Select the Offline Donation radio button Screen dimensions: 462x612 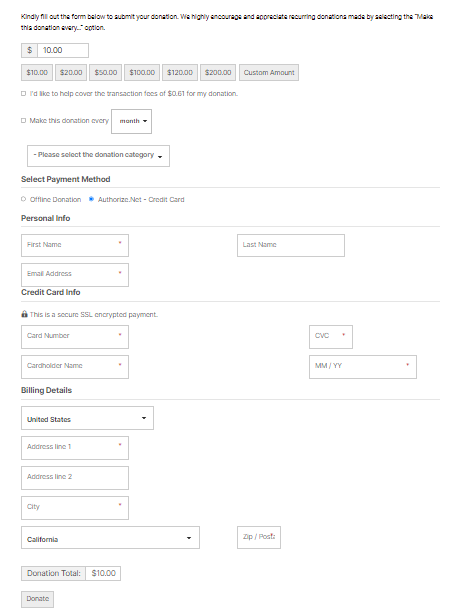23,199
